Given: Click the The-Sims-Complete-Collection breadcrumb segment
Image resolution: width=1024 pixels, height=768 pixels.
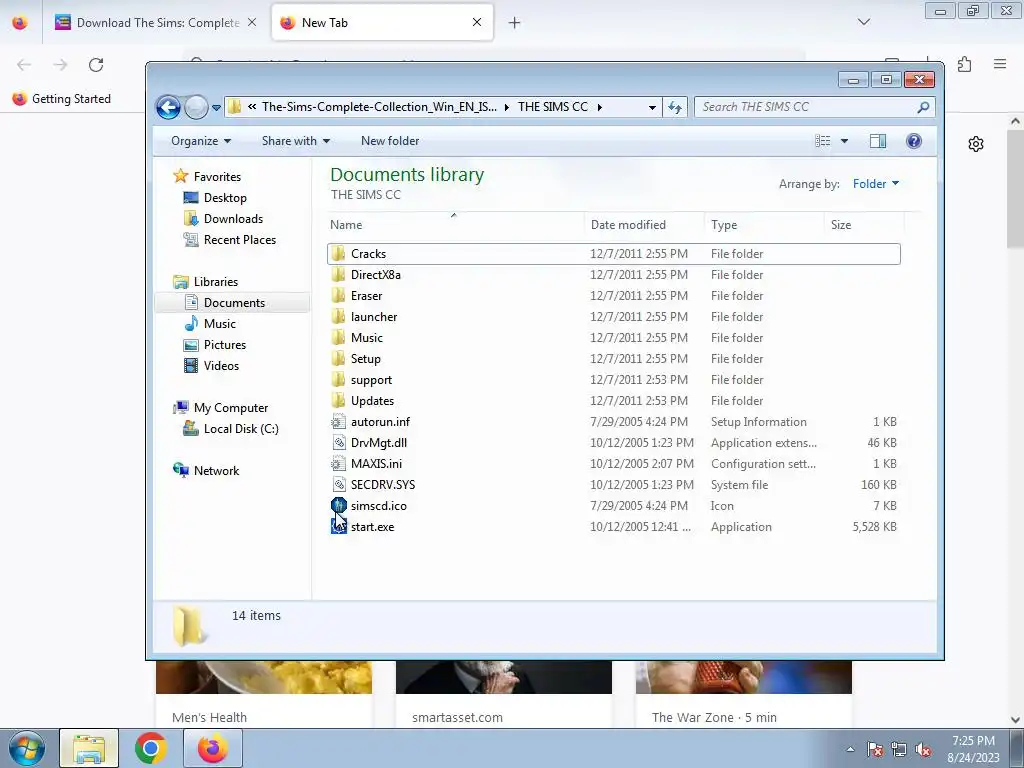Looking at the screenshot, I should (x=379, y=107).
